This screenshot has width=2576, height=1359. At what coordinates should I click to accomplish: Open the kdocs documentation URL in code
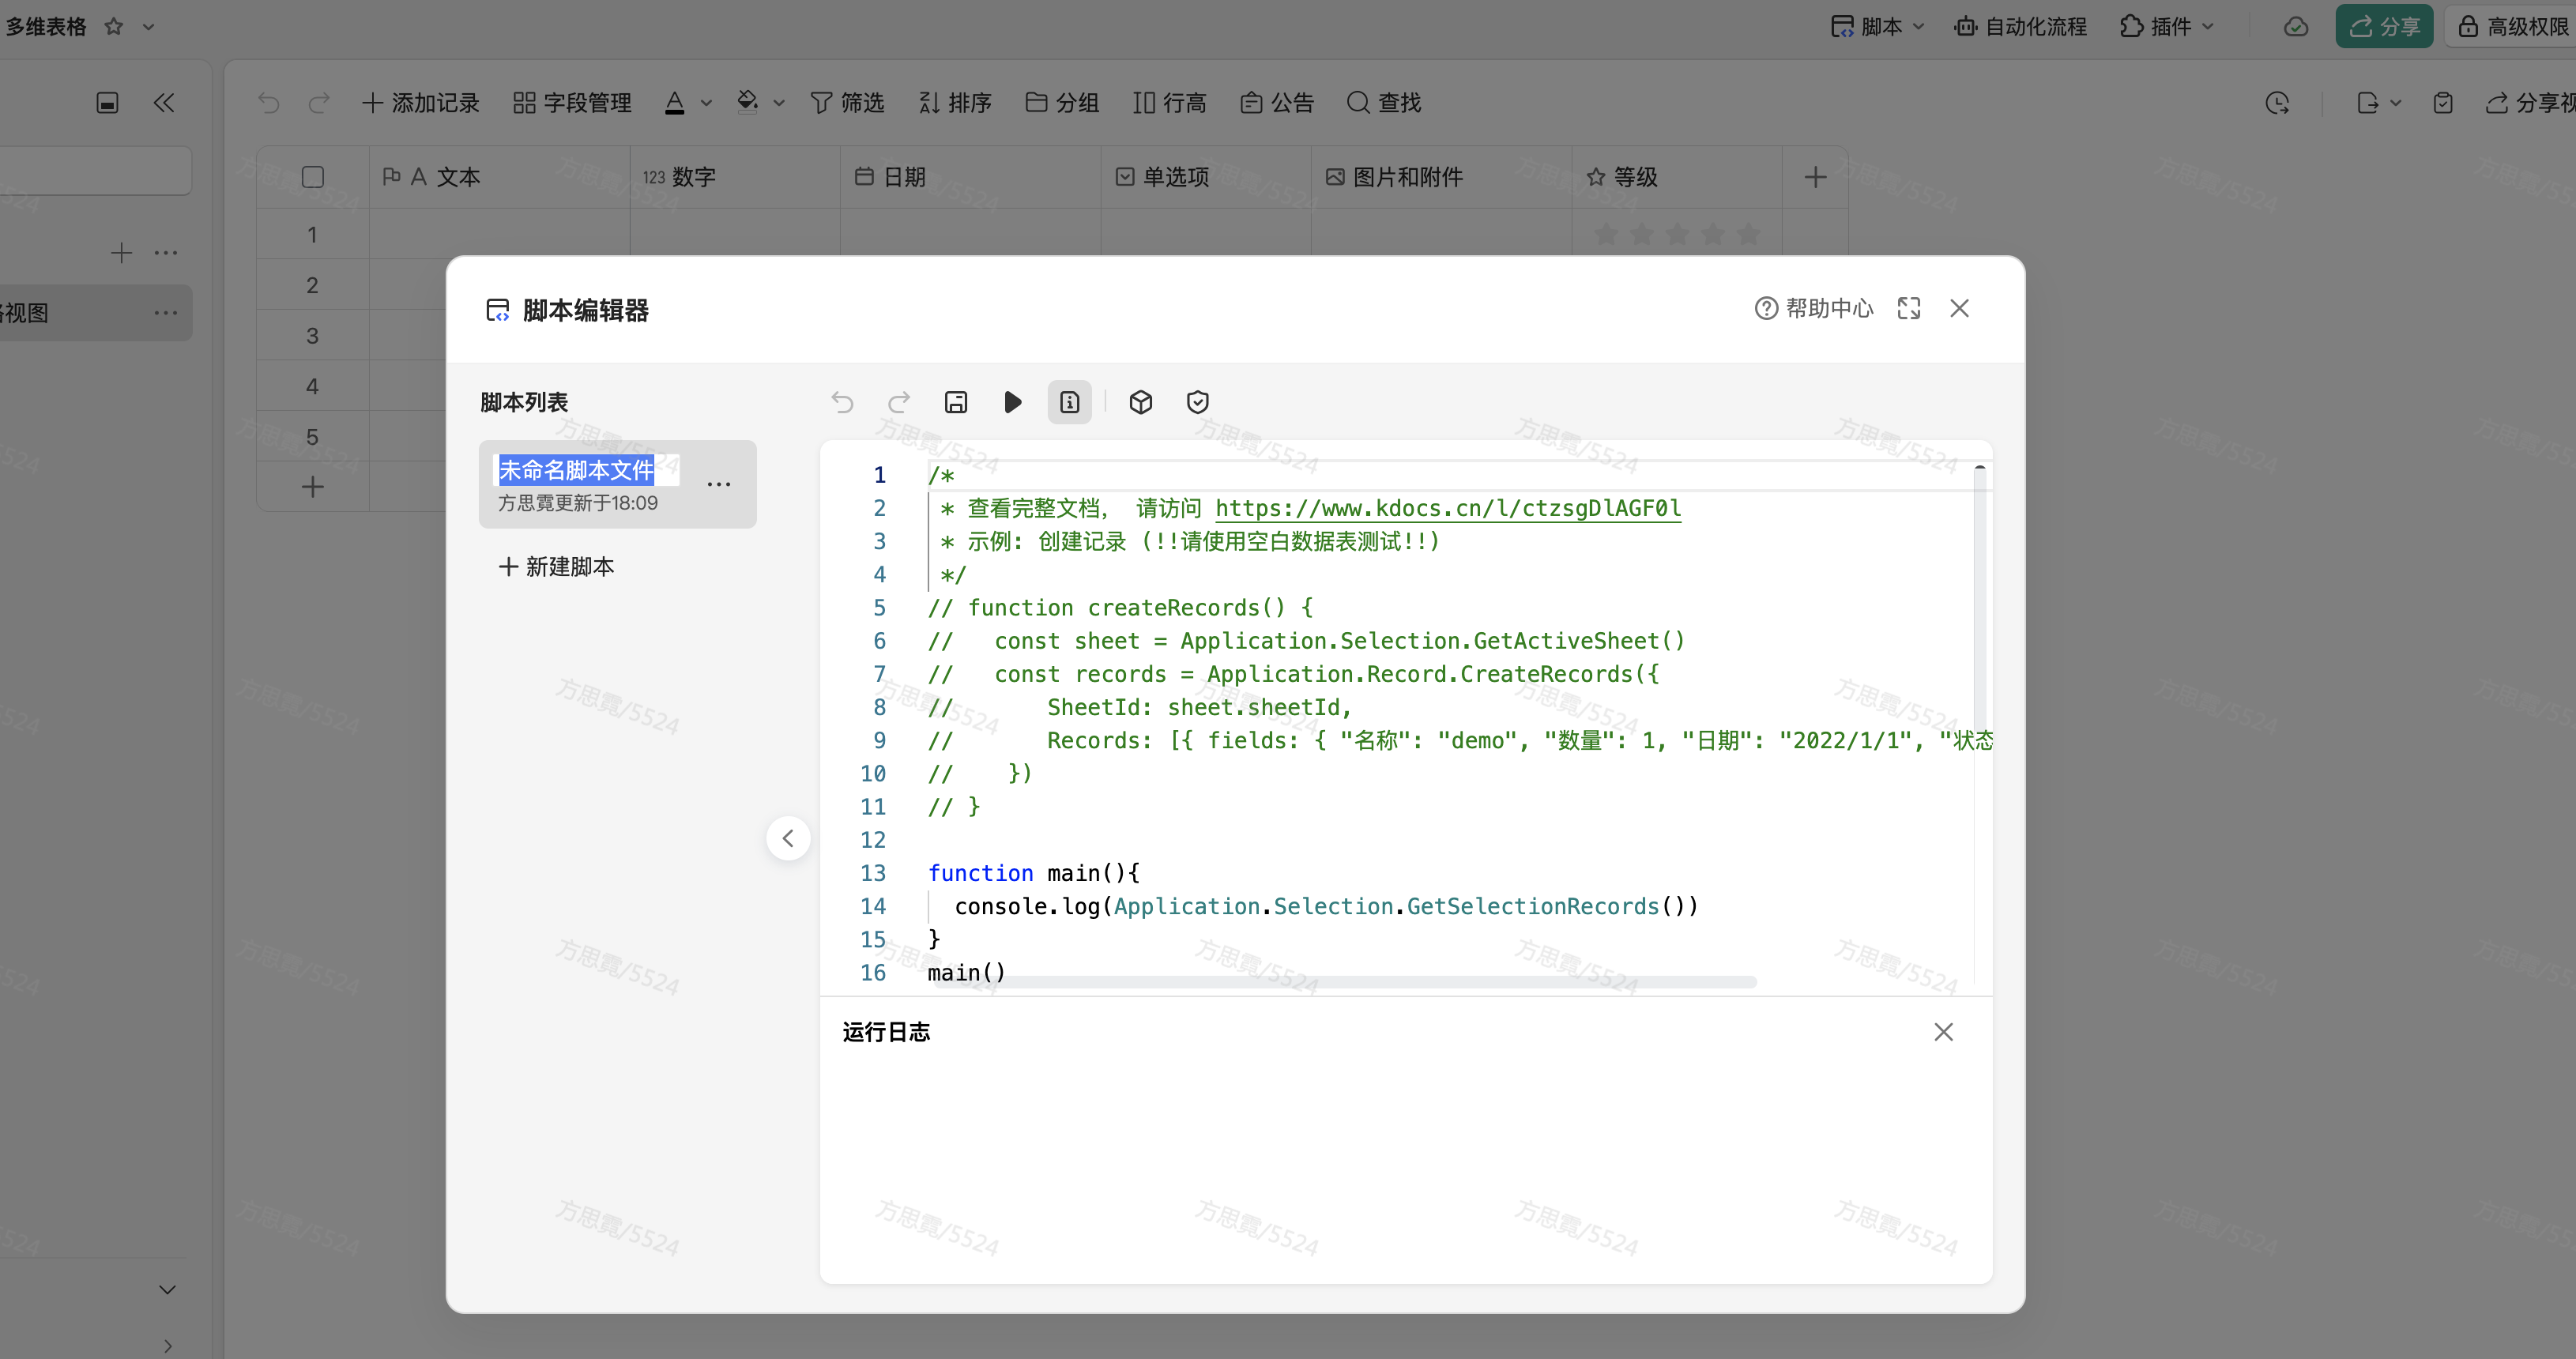pos(1447,508)
